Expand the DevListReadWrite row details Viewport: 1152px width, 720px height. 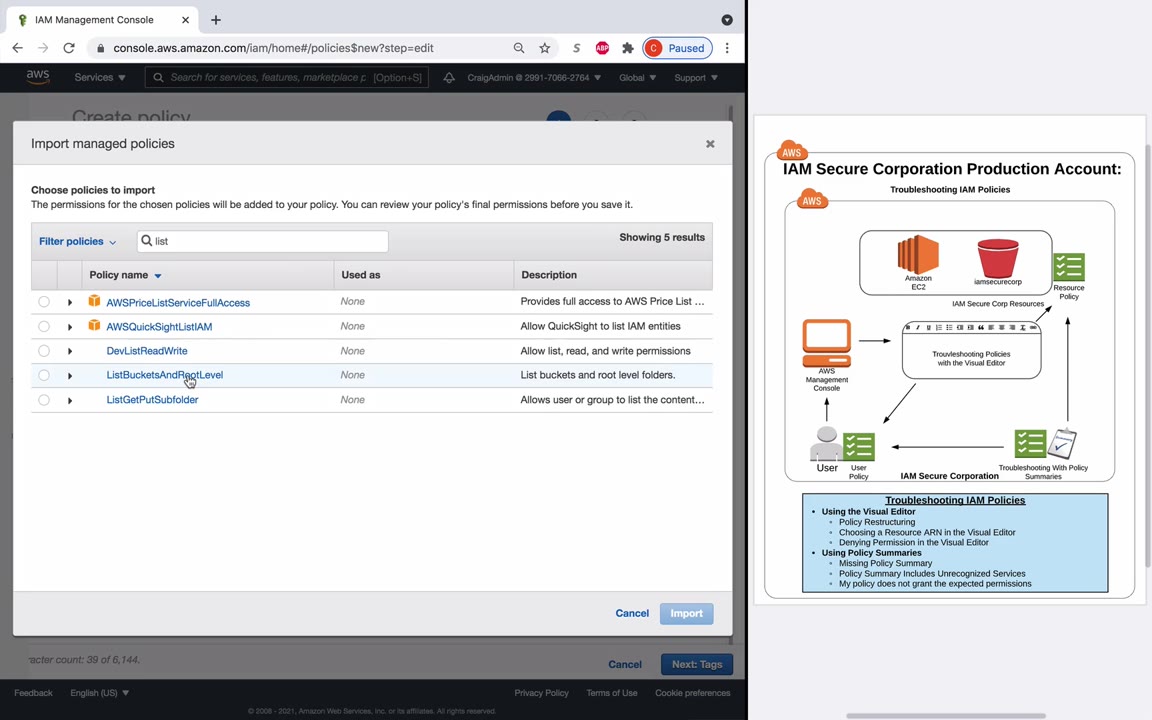pos(70,351)
